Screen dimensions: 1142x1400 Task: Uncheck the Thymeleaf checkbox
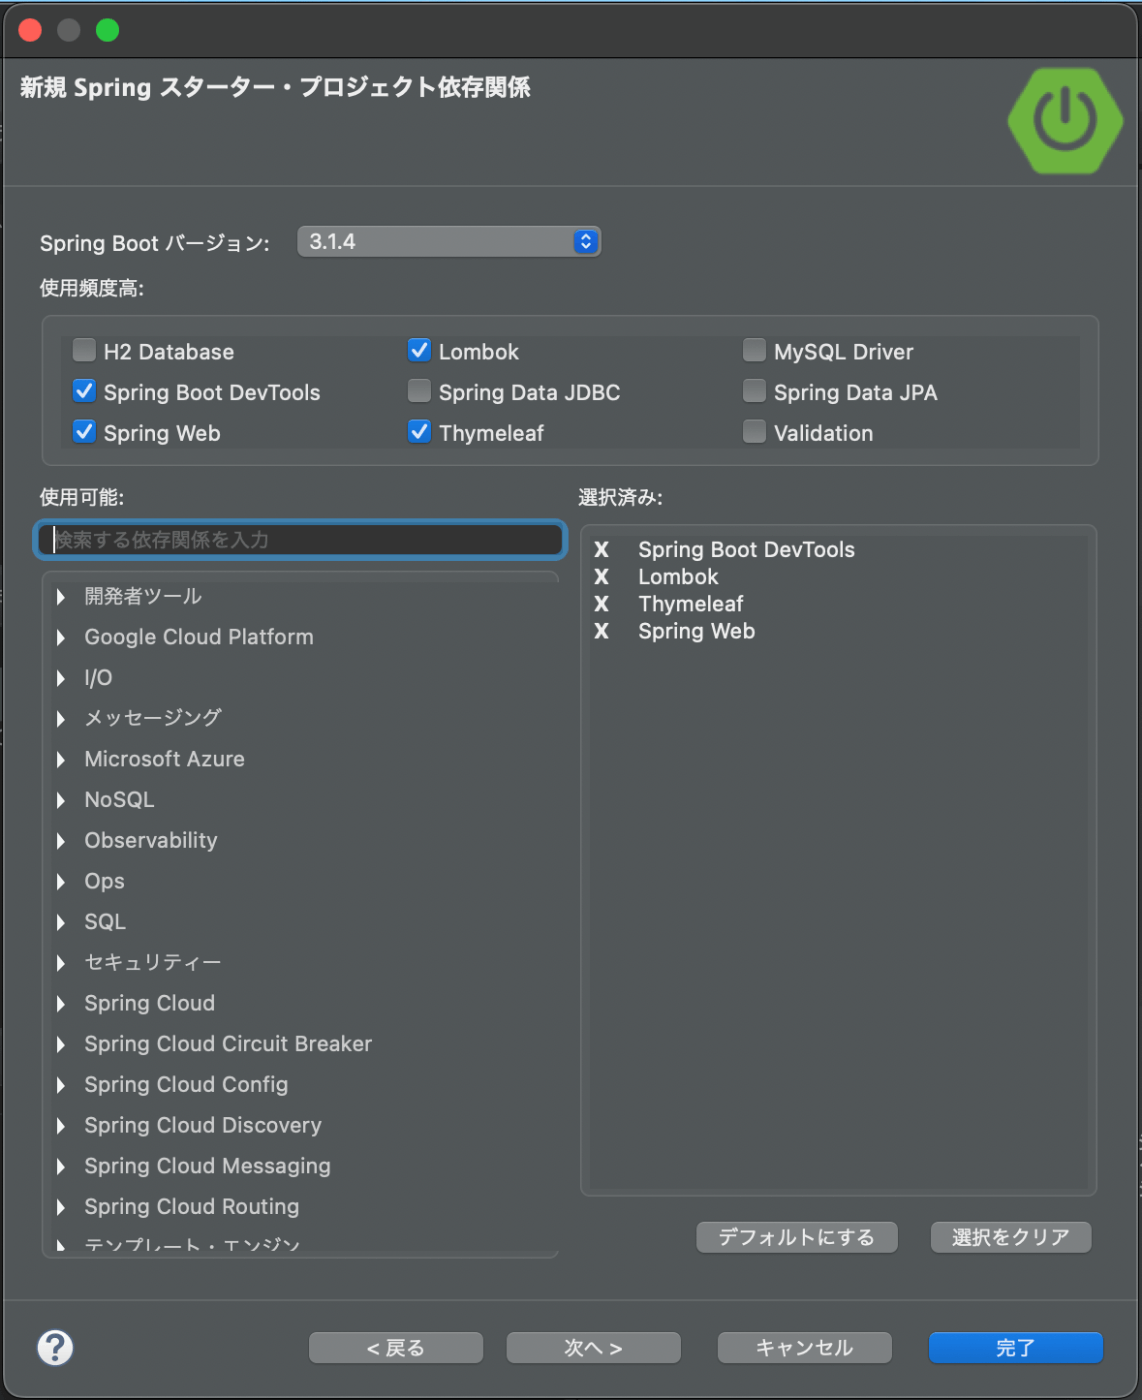click(419, 432)
